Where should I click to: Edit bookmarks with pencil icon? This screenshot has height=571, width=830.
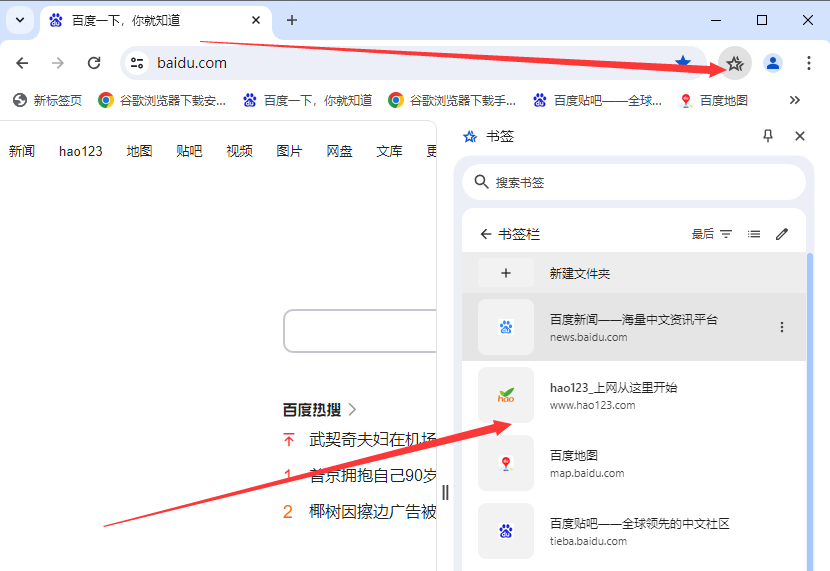[x=782, y=234]
